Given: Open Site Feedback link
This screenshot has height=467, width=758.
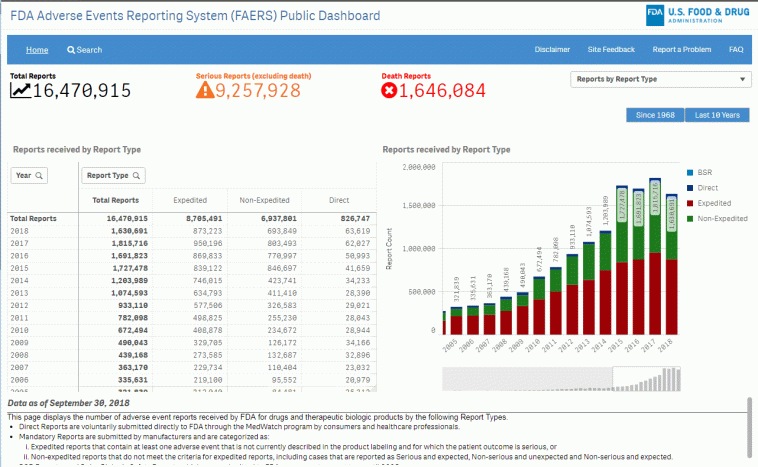Looking at the screenshot, I should tap(611, 50).
